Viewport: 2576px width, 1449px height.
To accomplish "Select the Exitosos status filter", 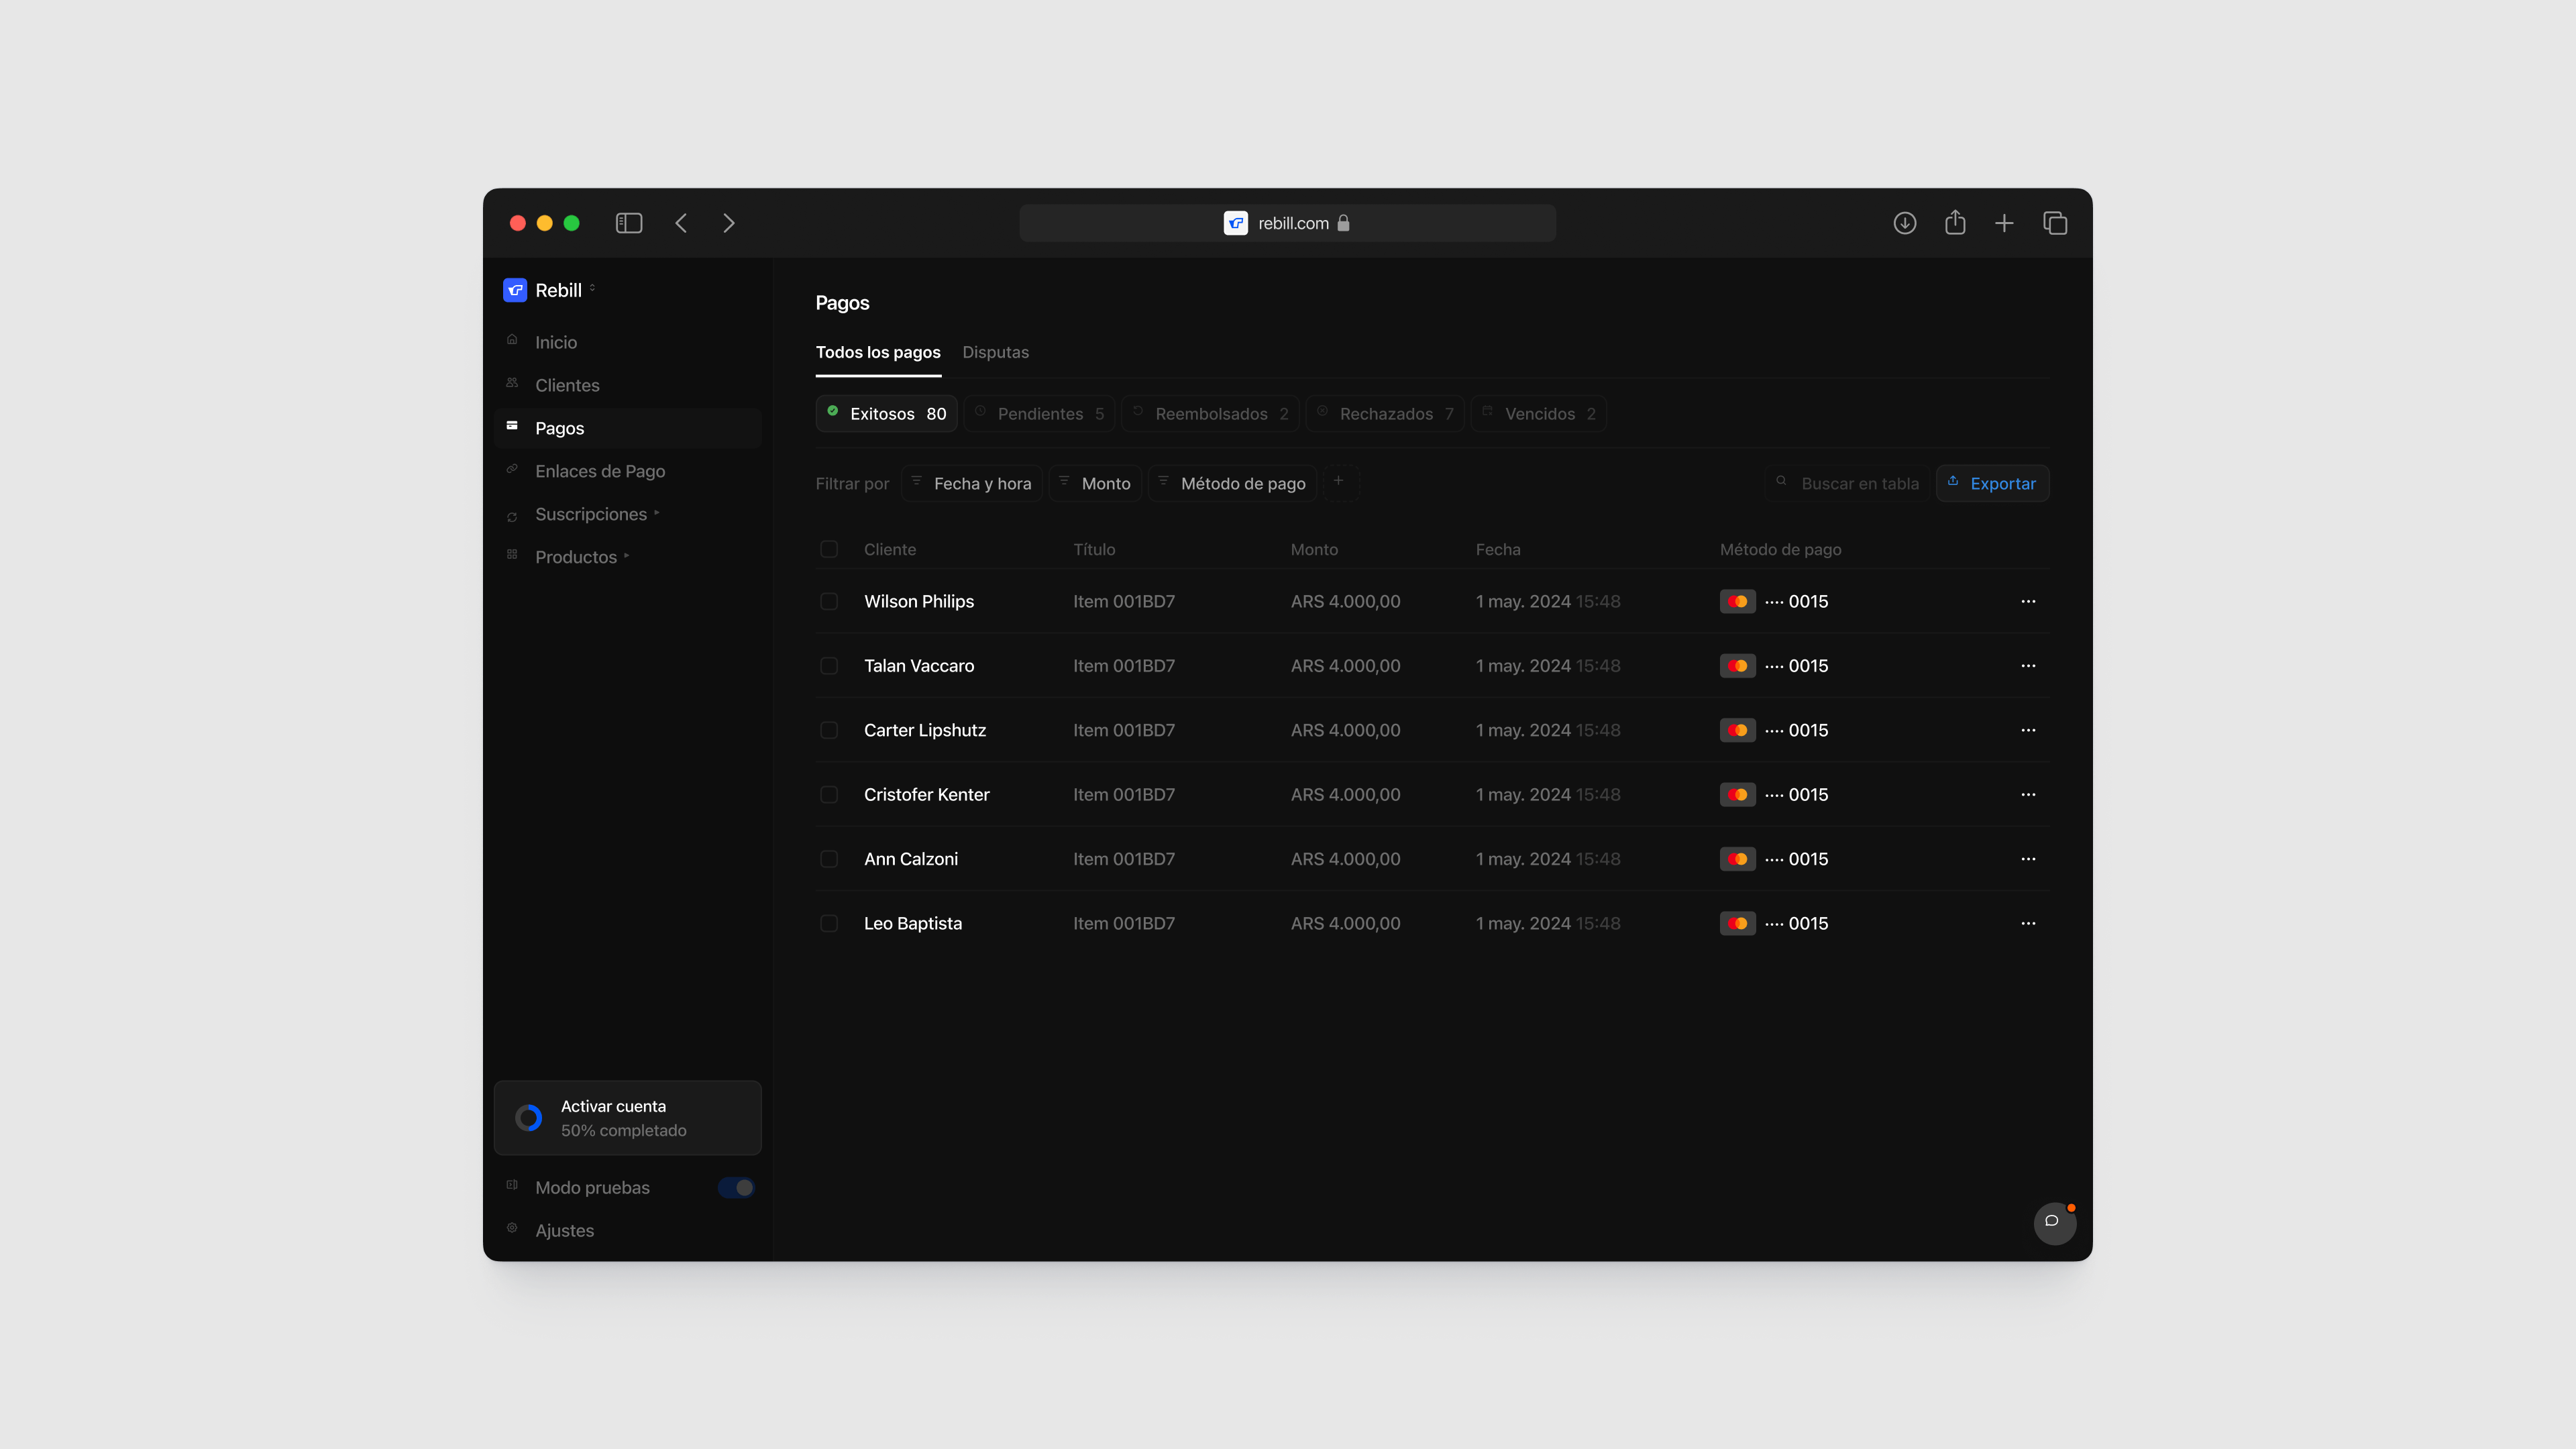I will 887,414.
